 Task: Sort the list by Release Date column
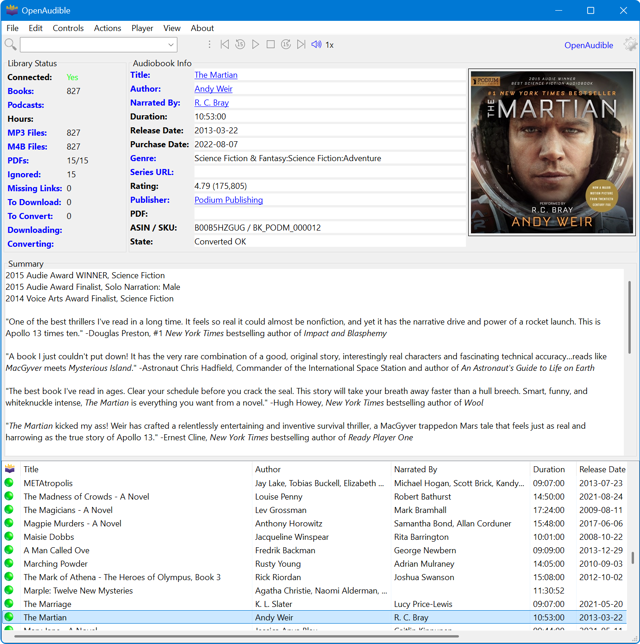click(602, 469)
